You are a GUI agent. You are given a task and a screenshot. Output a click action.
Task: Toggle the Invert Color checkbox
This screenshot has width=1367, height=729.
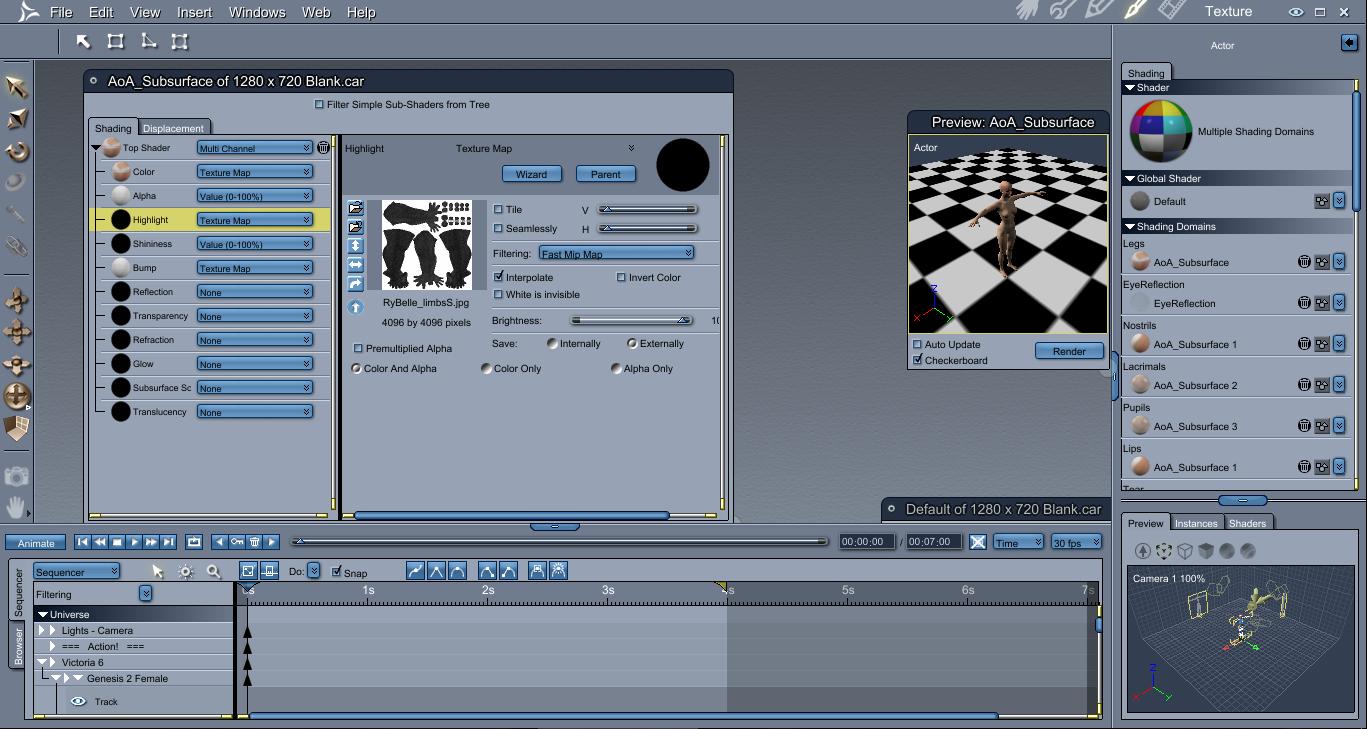coord(621,278)
